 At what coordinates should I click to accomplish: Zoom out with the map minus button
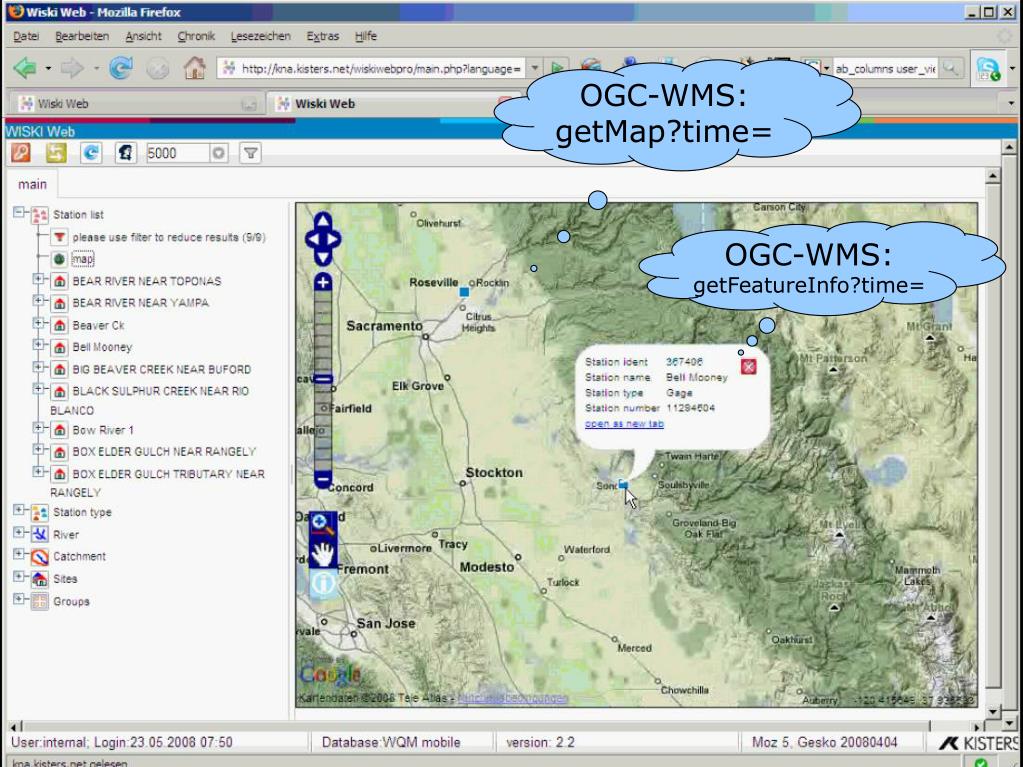pos(323,479)
